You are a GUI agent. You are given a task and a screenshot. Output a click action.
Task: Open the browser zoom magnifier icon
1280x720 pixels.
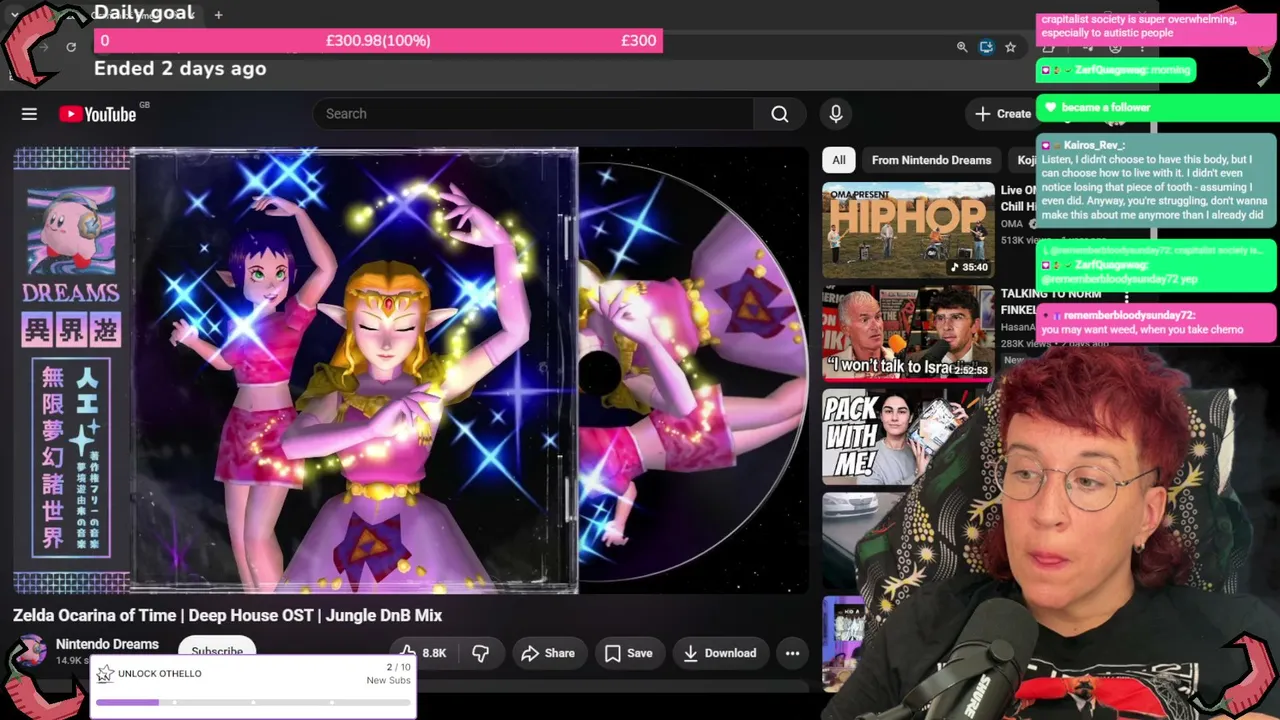(x=962, y=47)
